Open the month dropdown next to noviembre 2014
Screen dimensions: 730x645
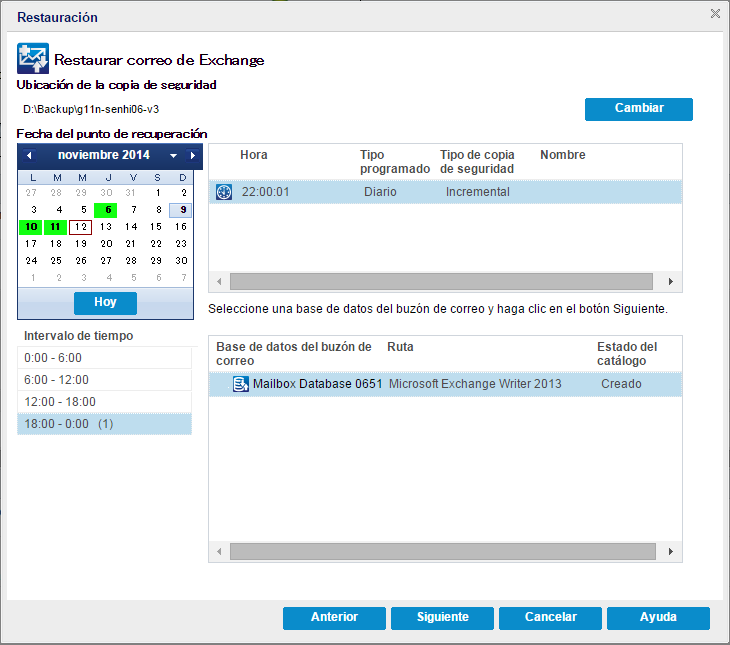pos(173,156)
